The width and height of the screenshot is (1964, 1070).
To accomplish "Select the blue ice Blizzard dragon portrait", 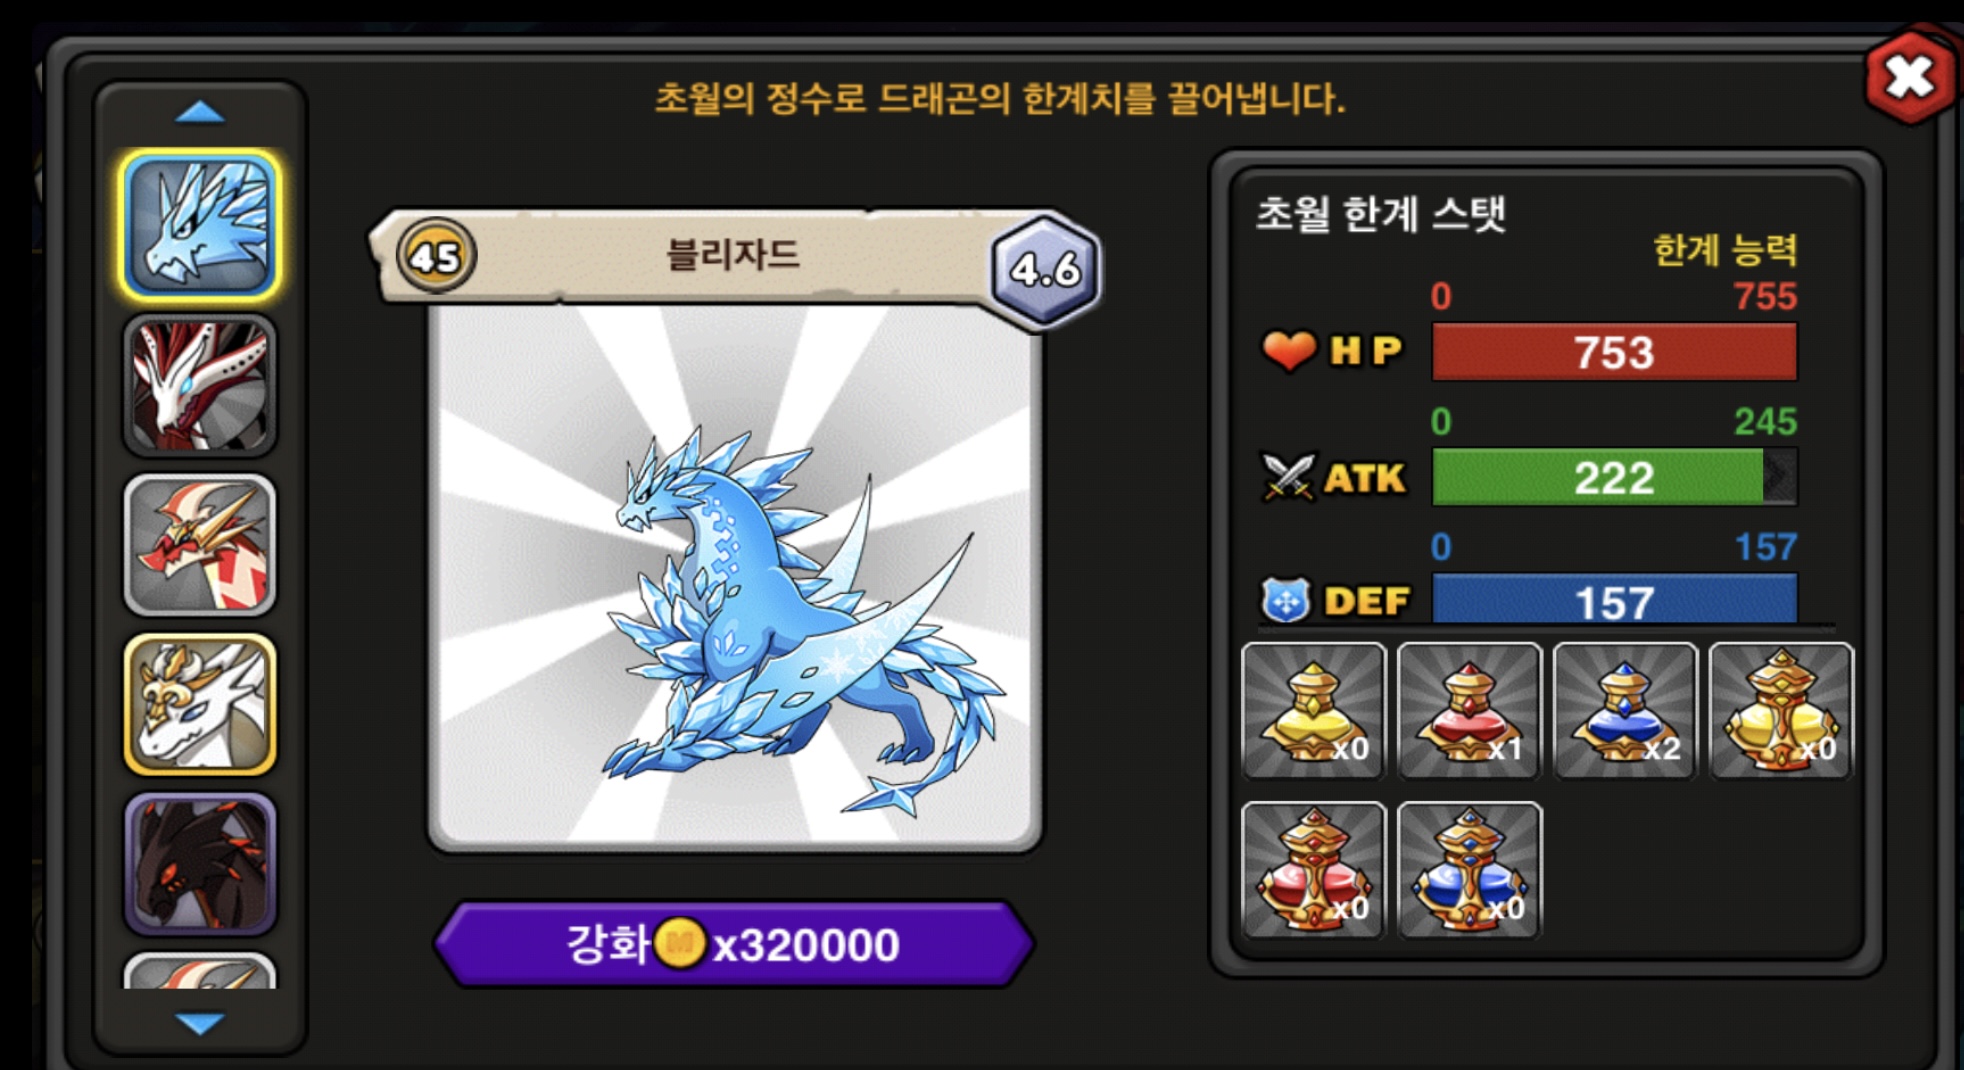I will pyautogui.click(x=200, y=226).
